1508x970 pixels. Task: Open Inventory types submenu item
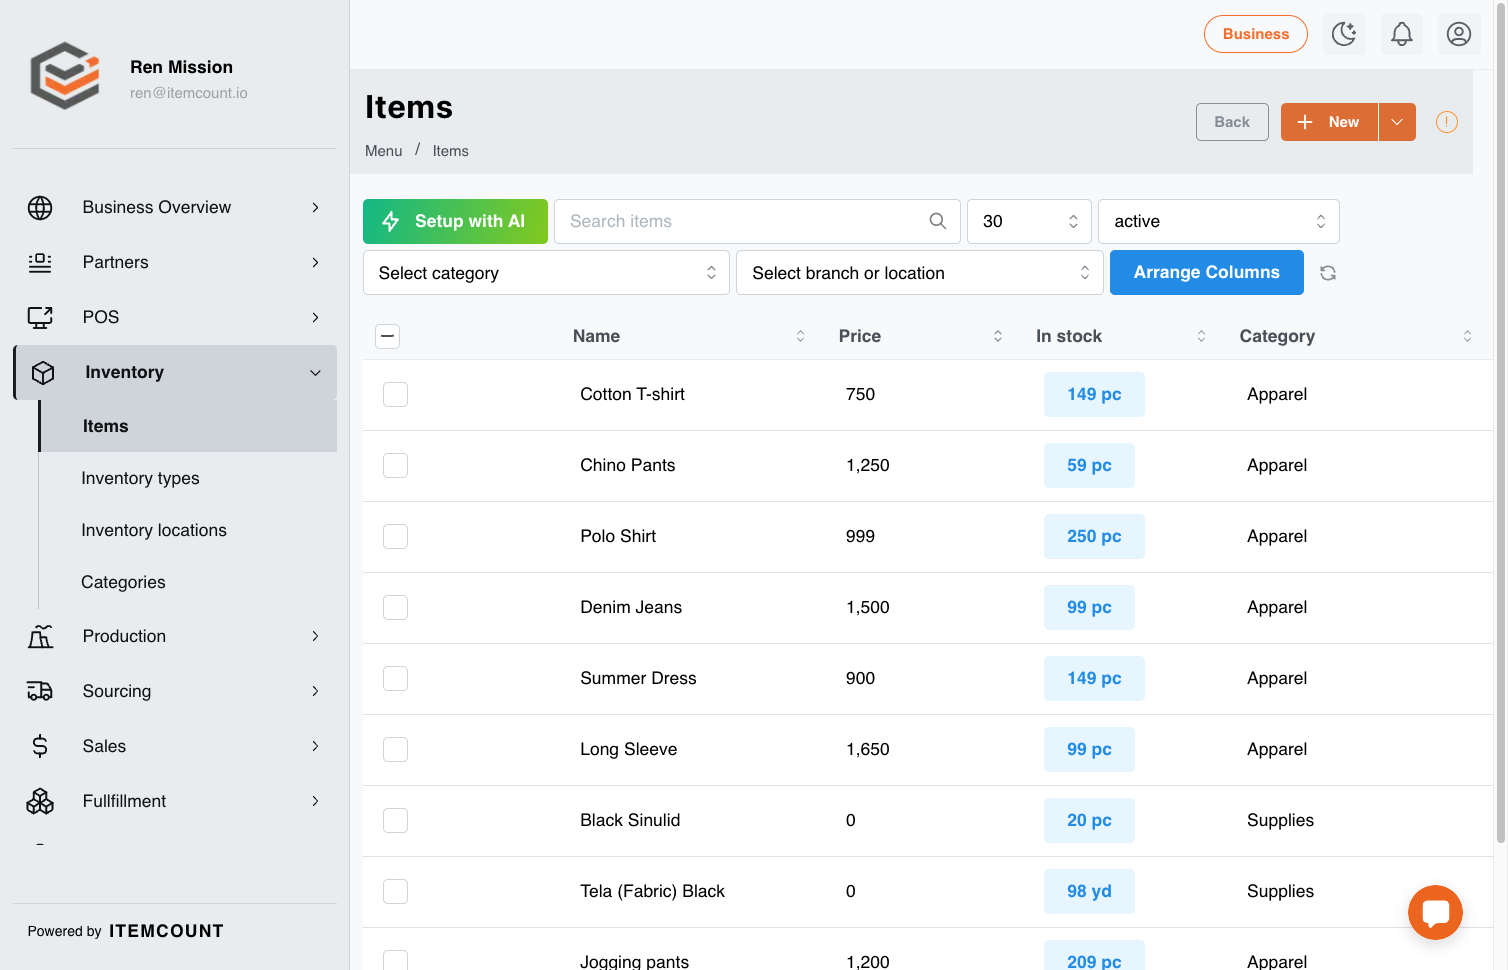[140, 478]
